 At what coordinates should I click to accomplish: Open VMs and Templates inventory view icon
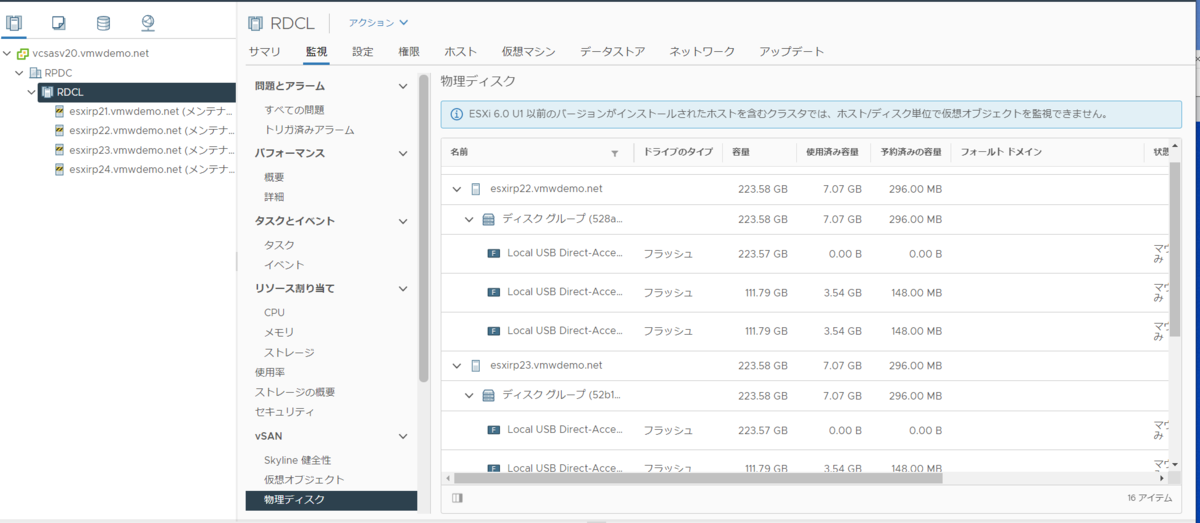59,22
